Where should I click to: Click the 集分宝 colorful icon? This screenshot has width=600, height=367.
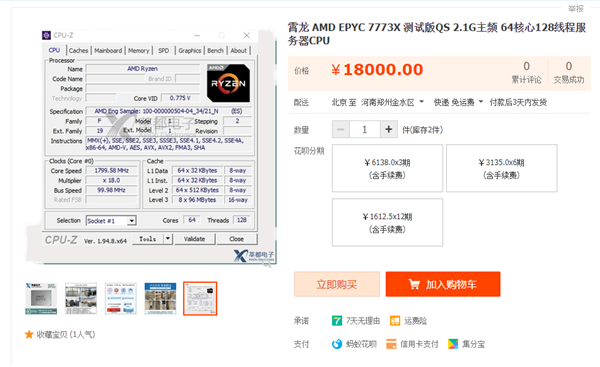click(453, 344)
